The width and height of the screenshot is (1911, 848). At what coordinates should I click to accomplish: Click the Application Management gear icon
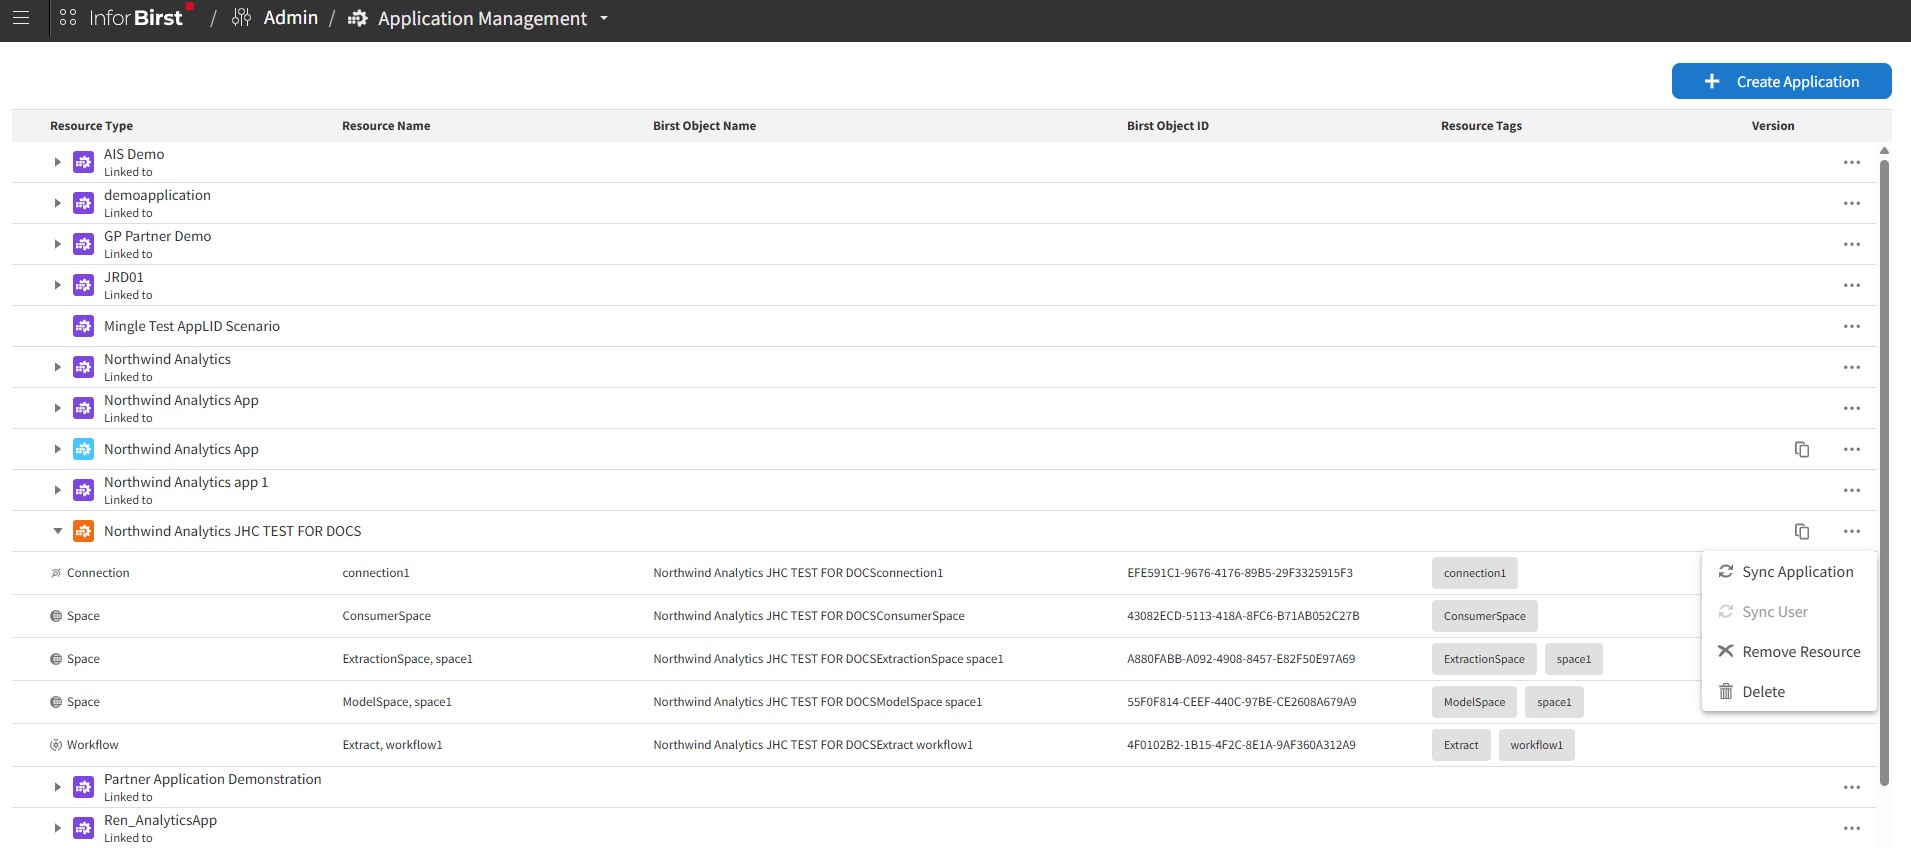tap(357, 19)
